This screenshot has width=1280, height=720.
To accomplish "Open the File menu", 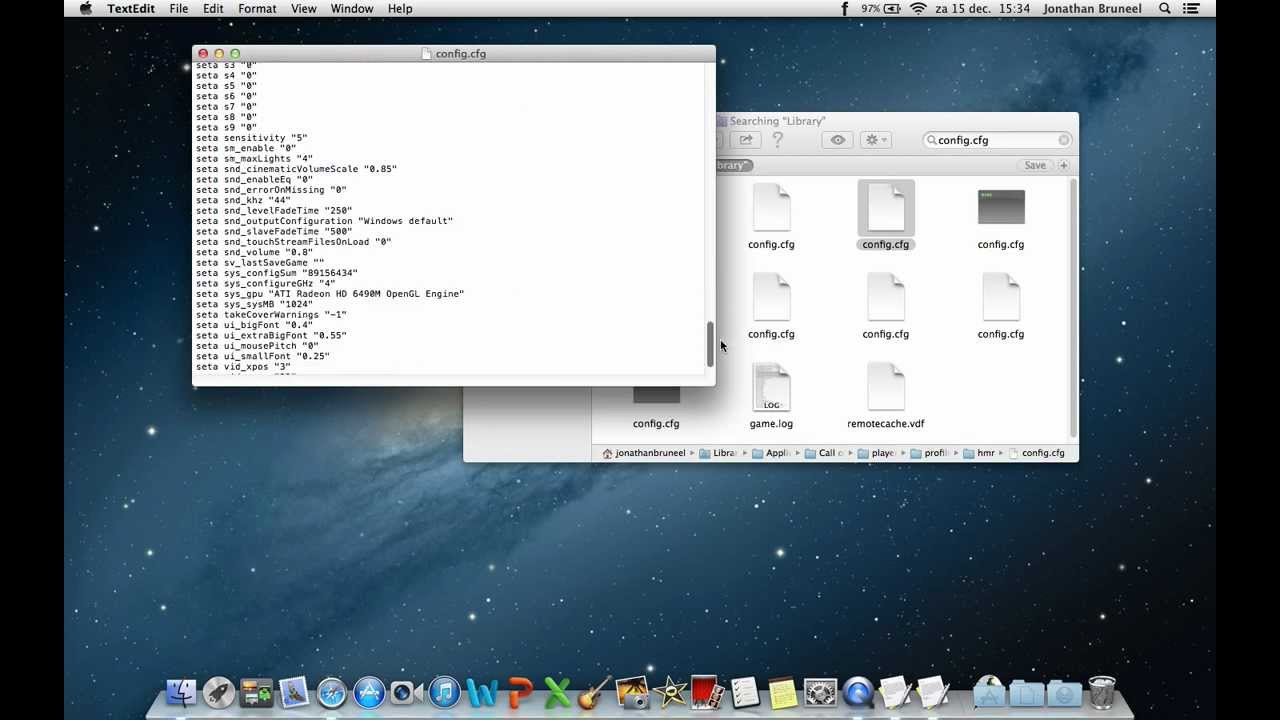I will click(x=179, y=8).
